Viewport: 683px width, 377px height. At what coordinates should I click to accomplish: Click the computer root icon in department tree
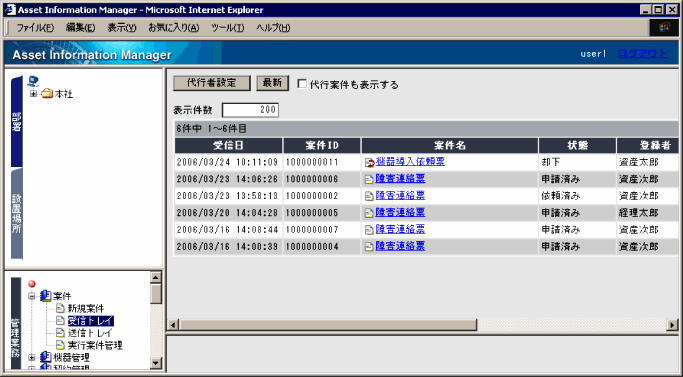click(x=33, y=81)
